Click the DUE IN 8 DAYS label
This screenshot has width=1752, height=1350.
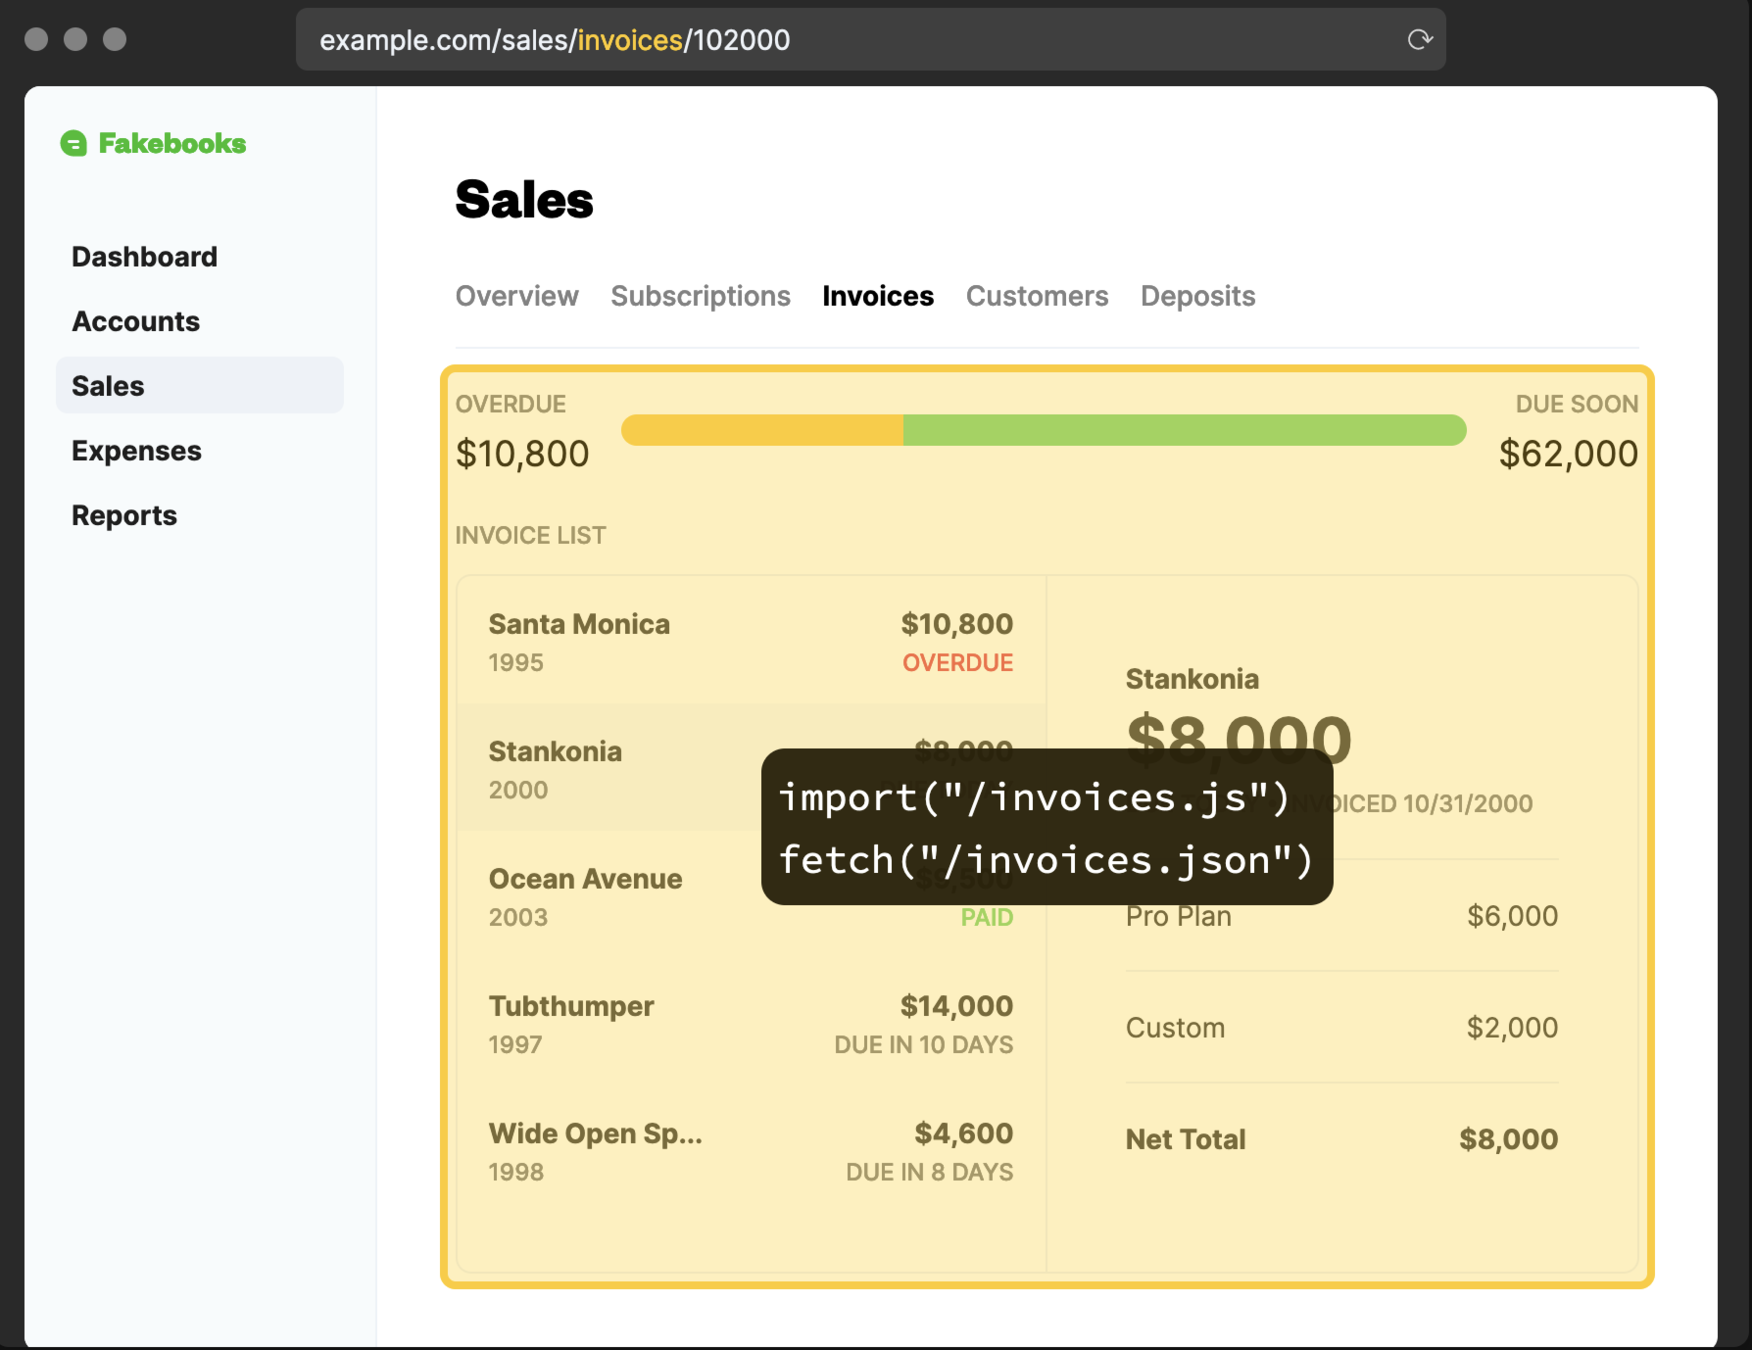[x=930, y=1172]
